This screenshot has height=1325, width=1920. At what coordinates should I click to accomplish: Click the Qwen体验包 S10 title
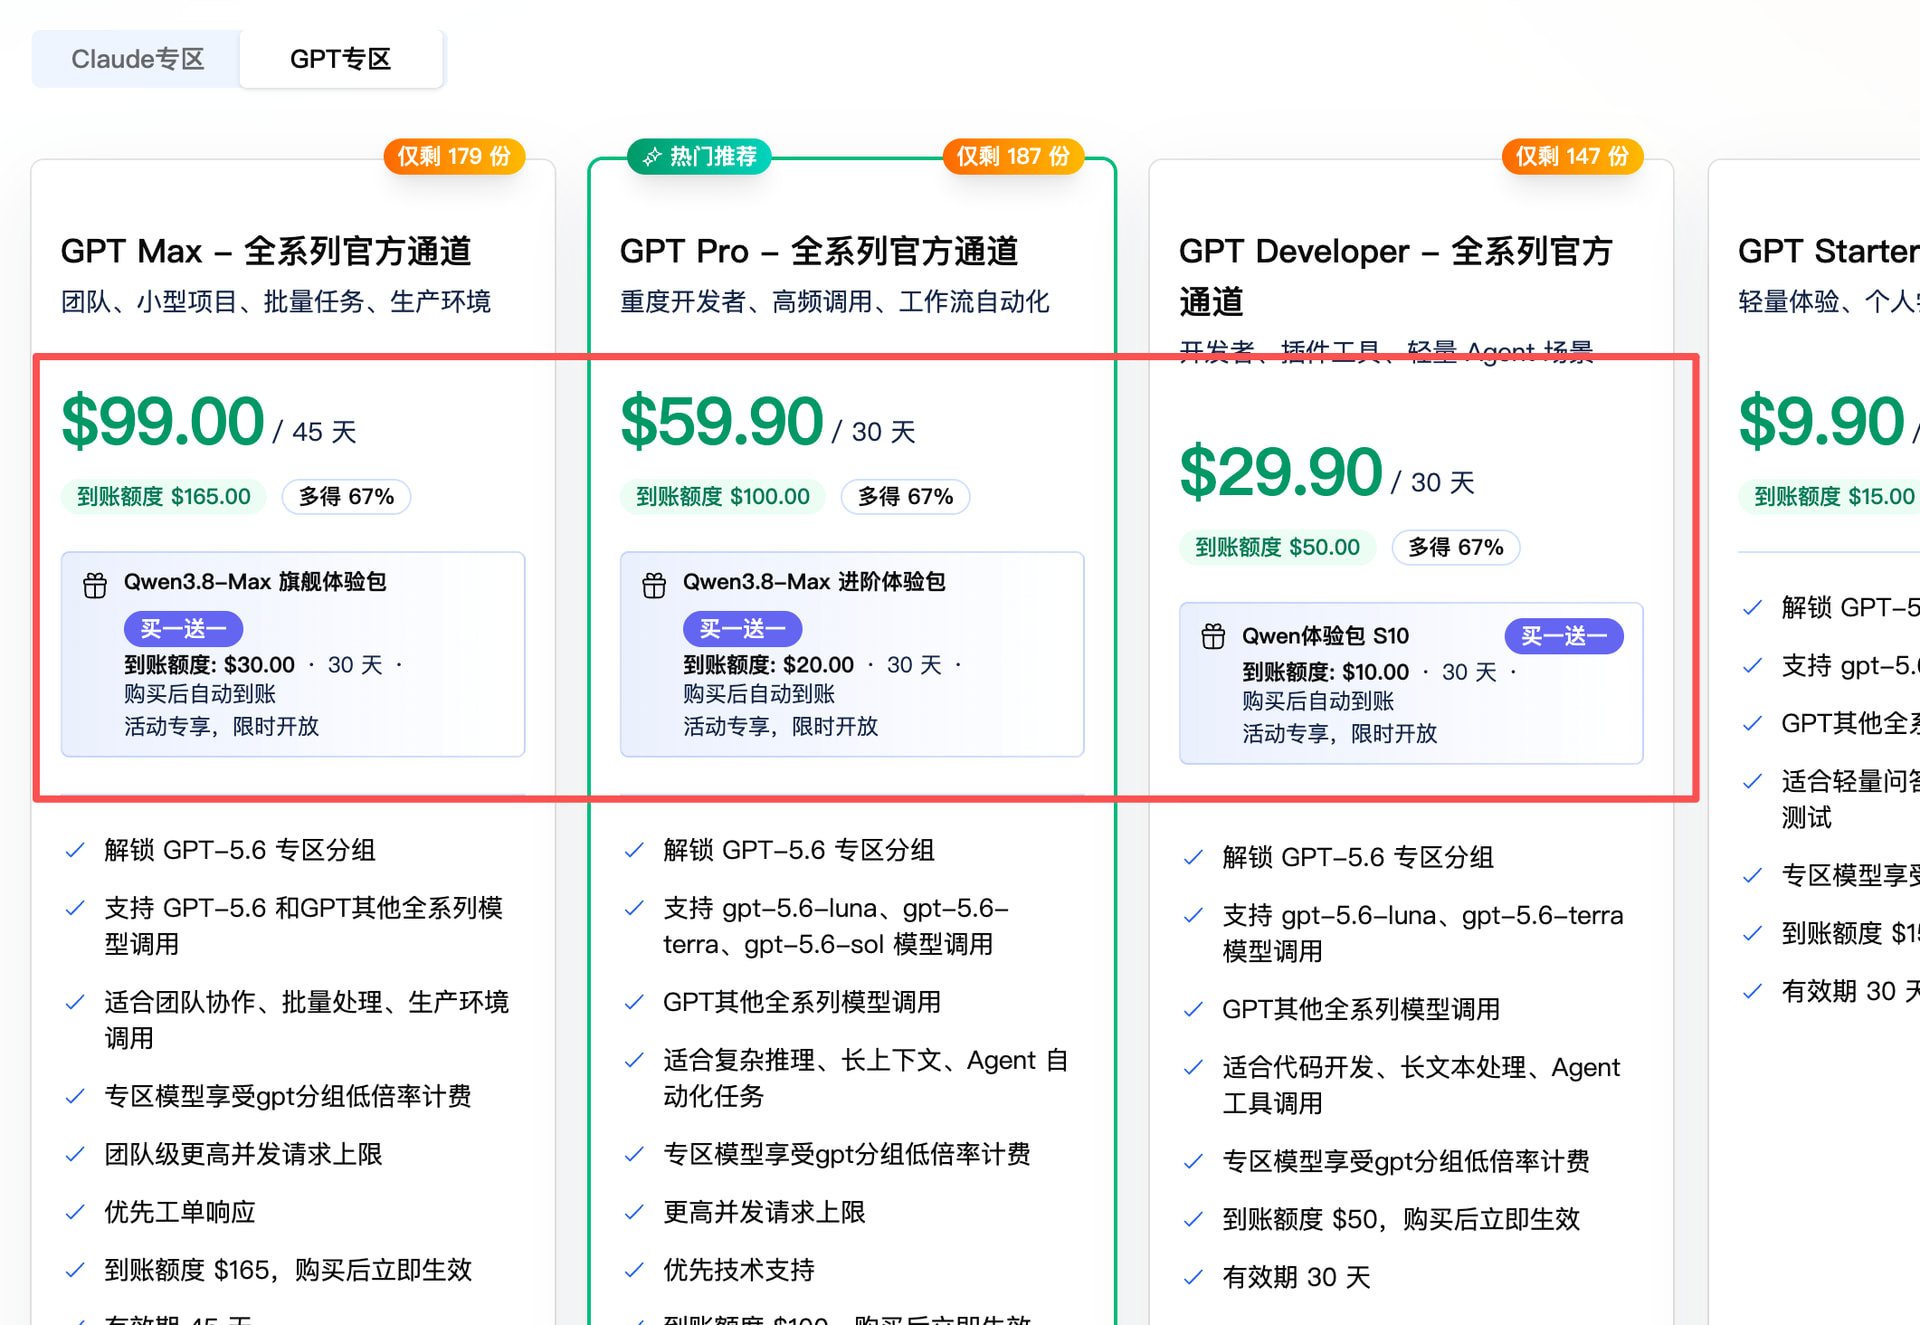click(x=1325, y=636)
